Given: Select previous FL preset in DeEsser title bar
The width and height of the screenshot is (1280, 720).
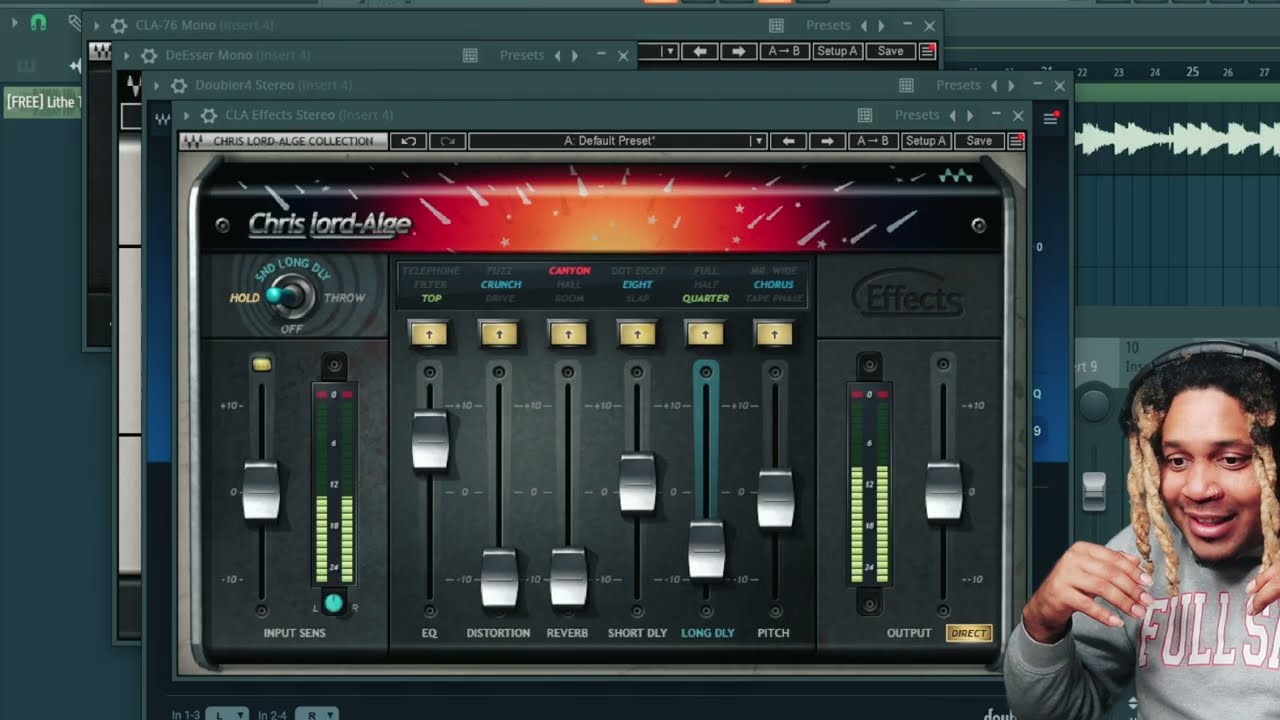Looking at the screenshot, I should [x=558, y=55].
